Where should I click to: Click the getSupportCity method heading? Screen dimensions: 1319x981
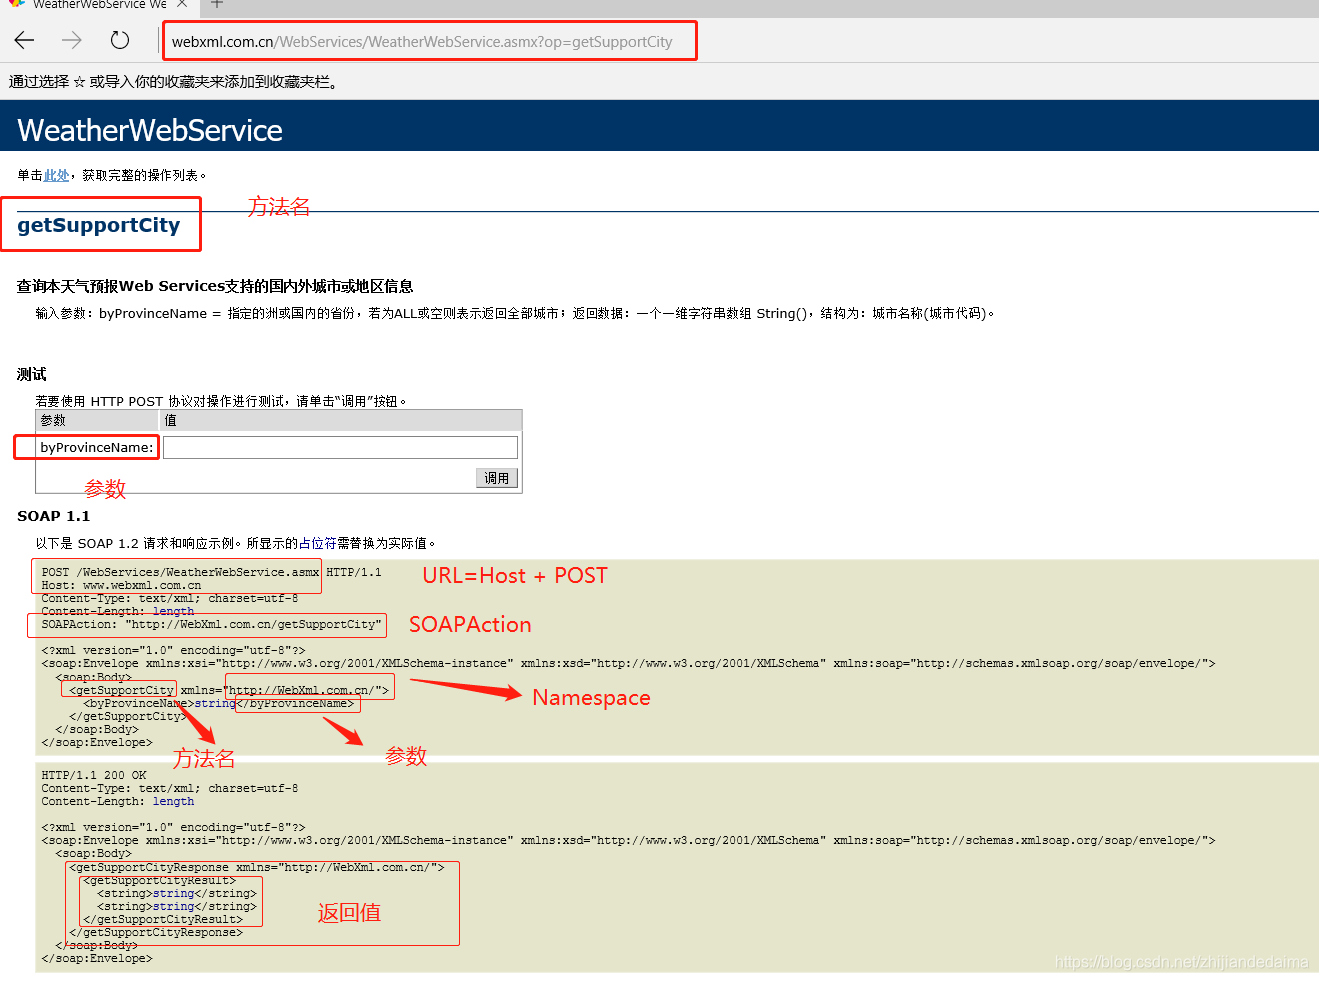click(99, 225)
